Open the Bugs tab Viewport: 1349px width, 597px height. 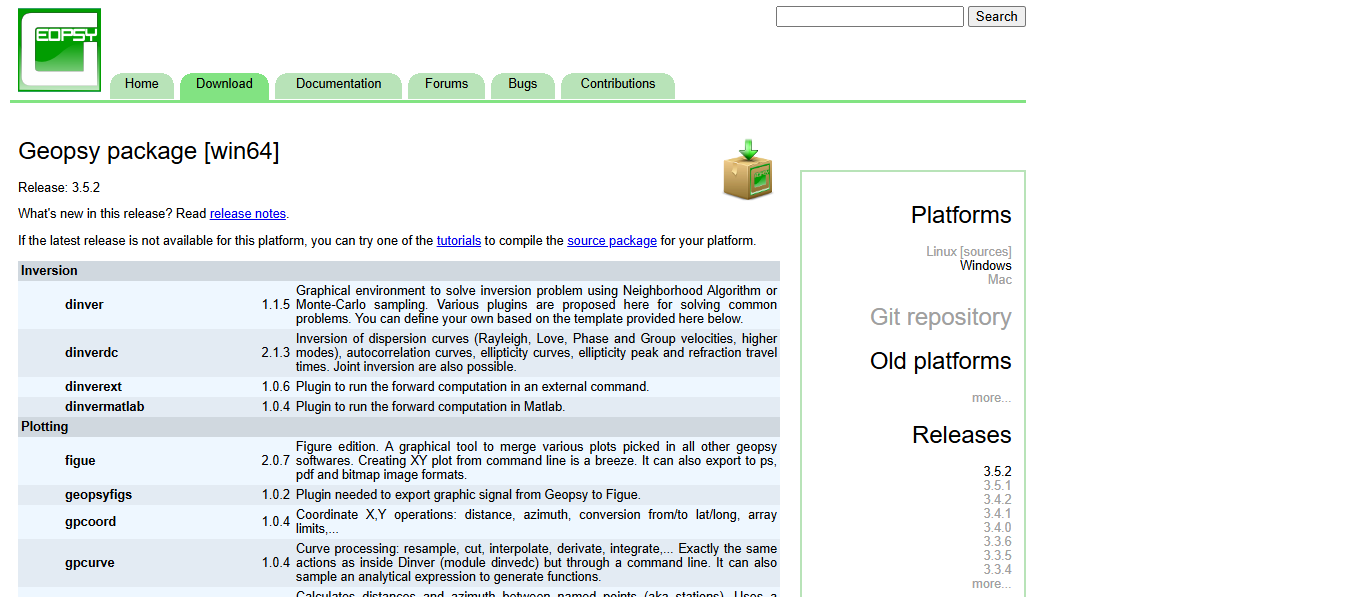[x=522, y=84]
